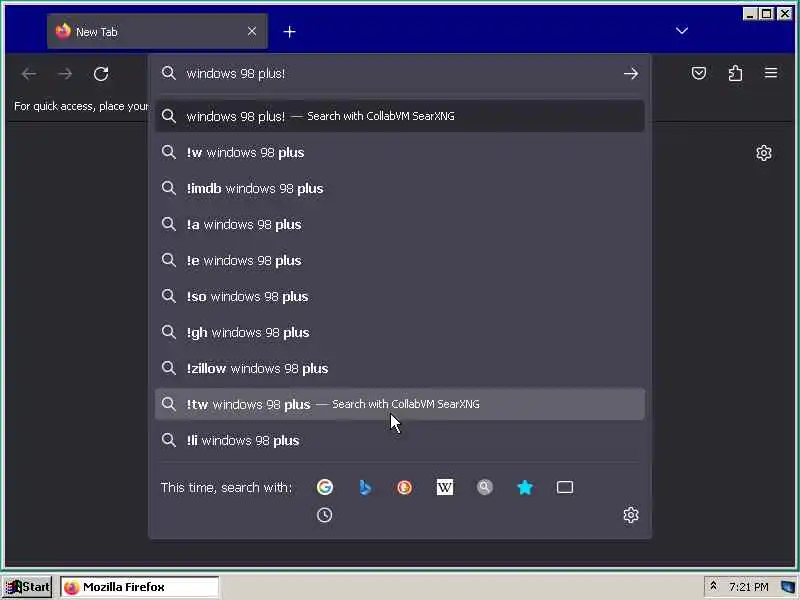The image size is (800, 600).
Task: Maximize the Firefox window
Action: (x=766, y=14)
